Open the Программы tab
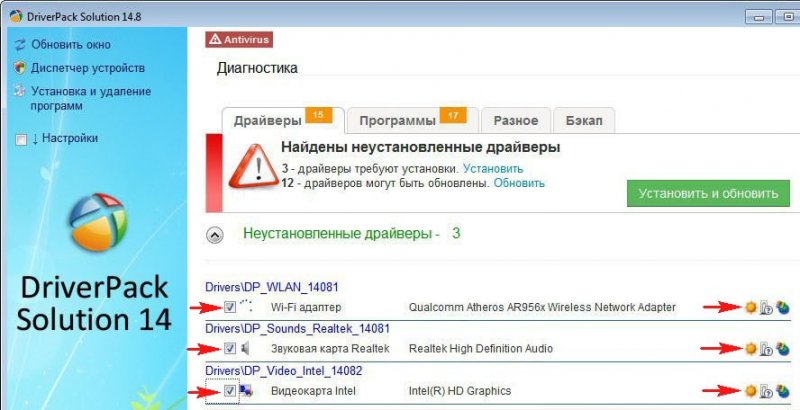Screen dimensions: 800x410 click(x=412, y=120)
